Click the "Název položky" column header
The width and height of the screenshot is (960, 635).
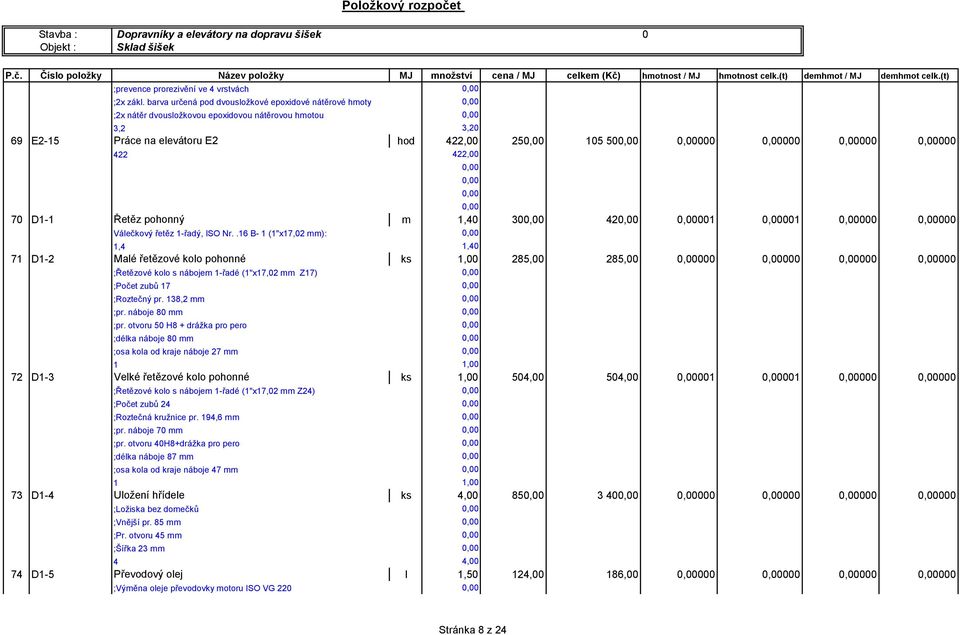pyautogui.click(x=251, y=76)
